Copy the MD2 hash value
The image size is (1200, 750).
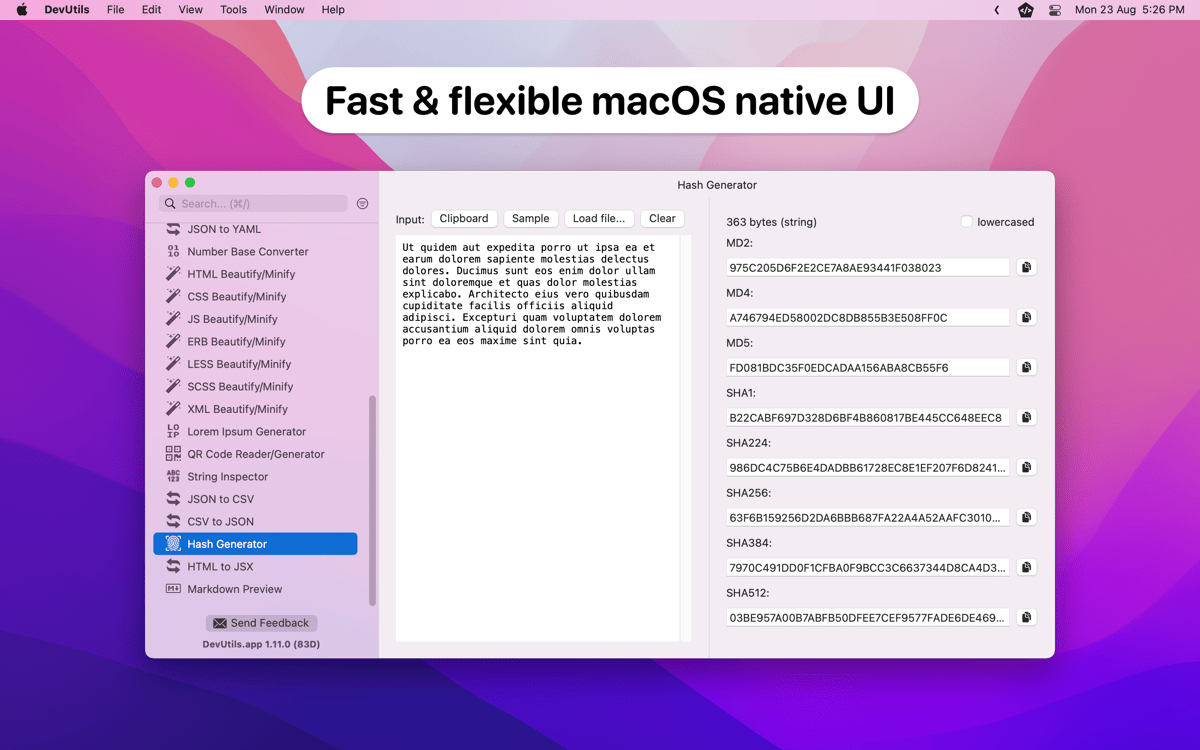1026,267
